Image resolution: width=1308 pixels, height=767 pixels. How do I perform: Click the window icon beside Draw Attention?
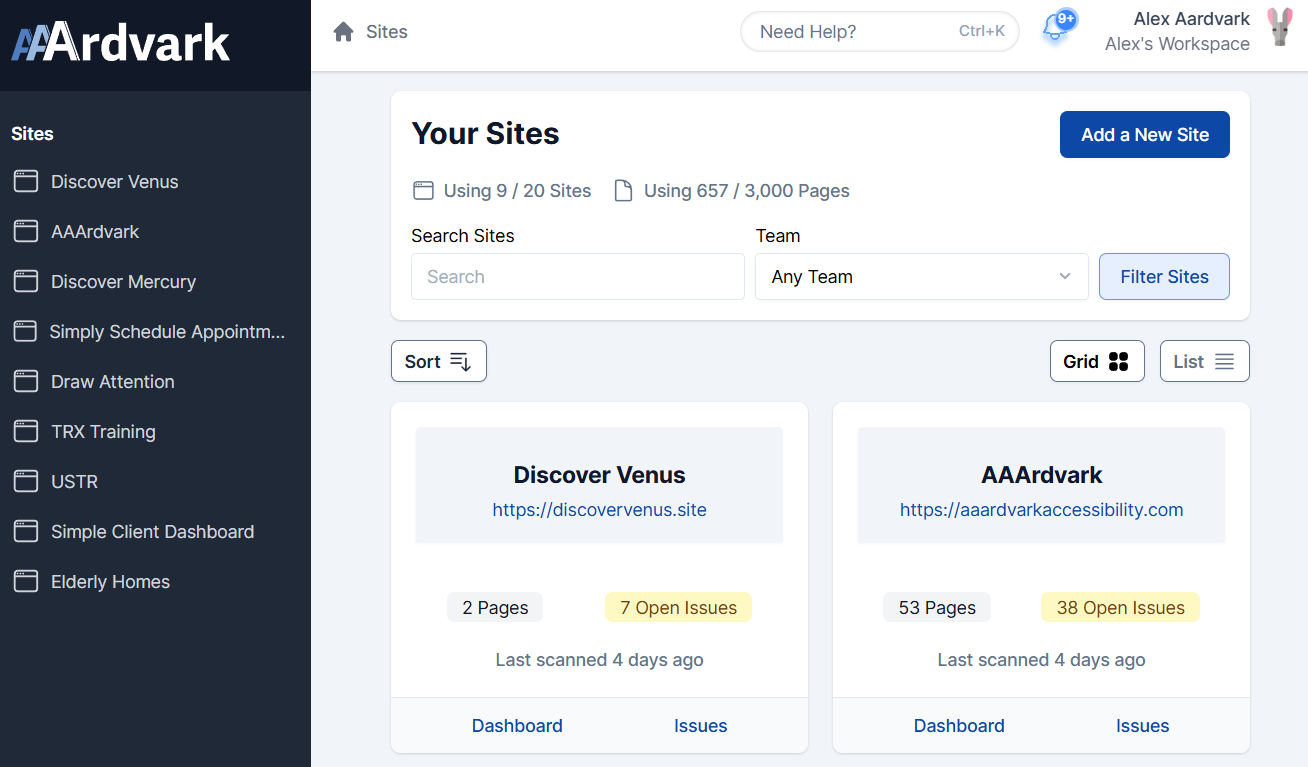[26, 382]
